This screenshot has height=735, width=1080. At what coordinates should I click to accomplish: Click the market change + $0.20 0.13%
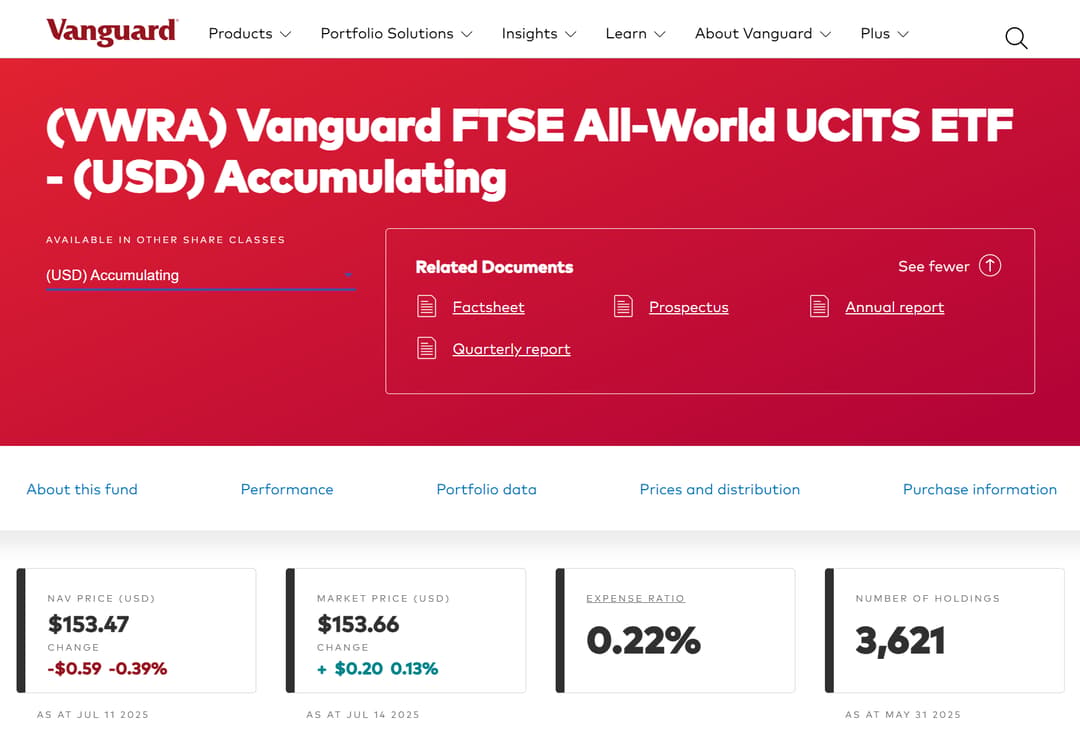coord(377,668)
